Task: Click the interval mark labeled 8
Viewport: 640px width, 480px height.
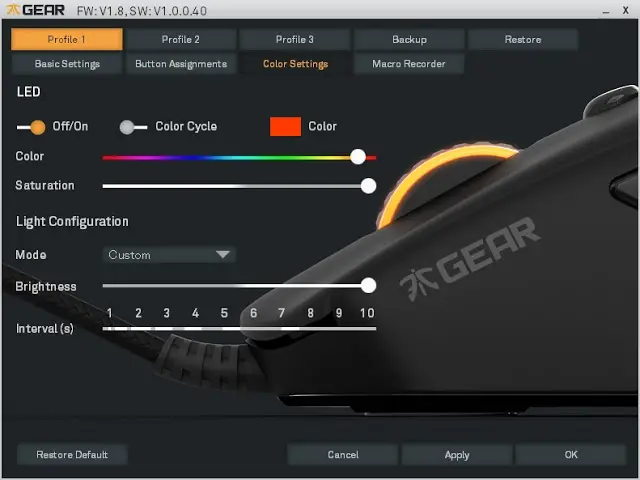Action: 310,313
